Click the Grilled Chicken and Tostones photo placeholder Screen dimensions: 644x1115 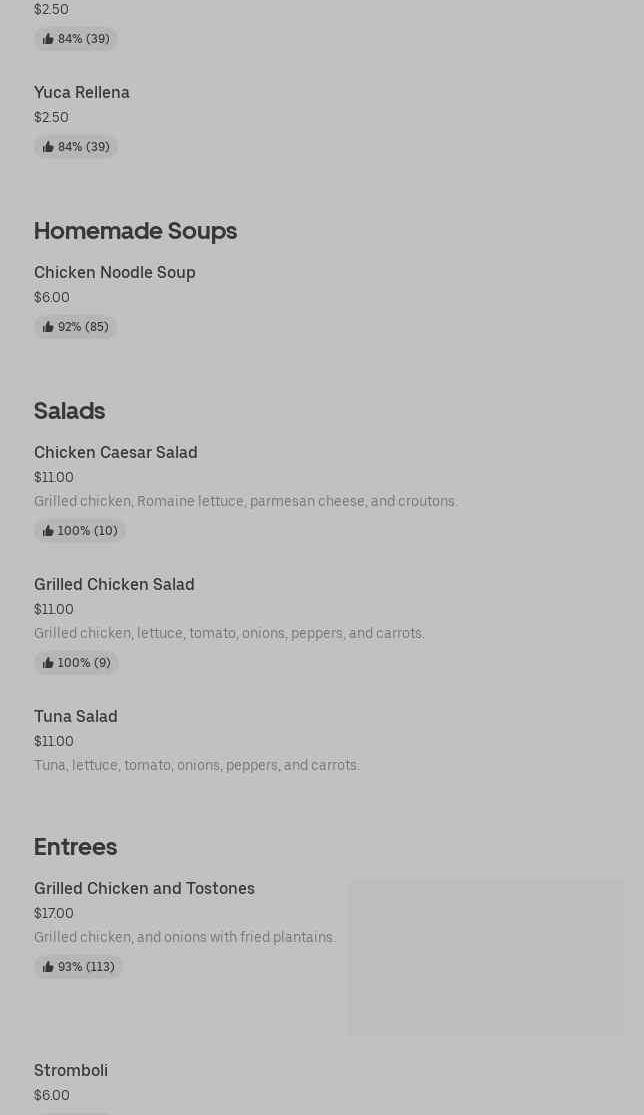coord(486,957)
